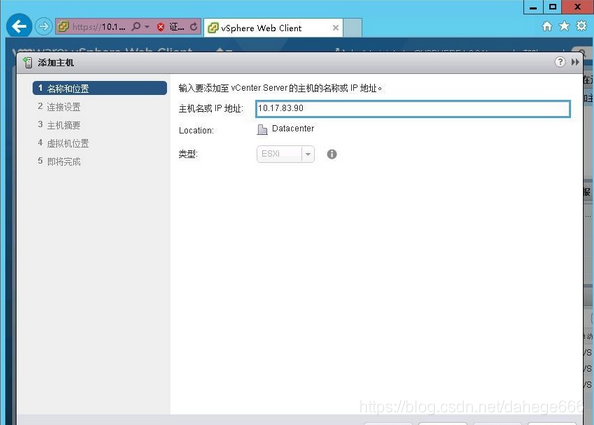Open the address bar search magnifier
Screen dimensions: 594x425
pos(136,27)
